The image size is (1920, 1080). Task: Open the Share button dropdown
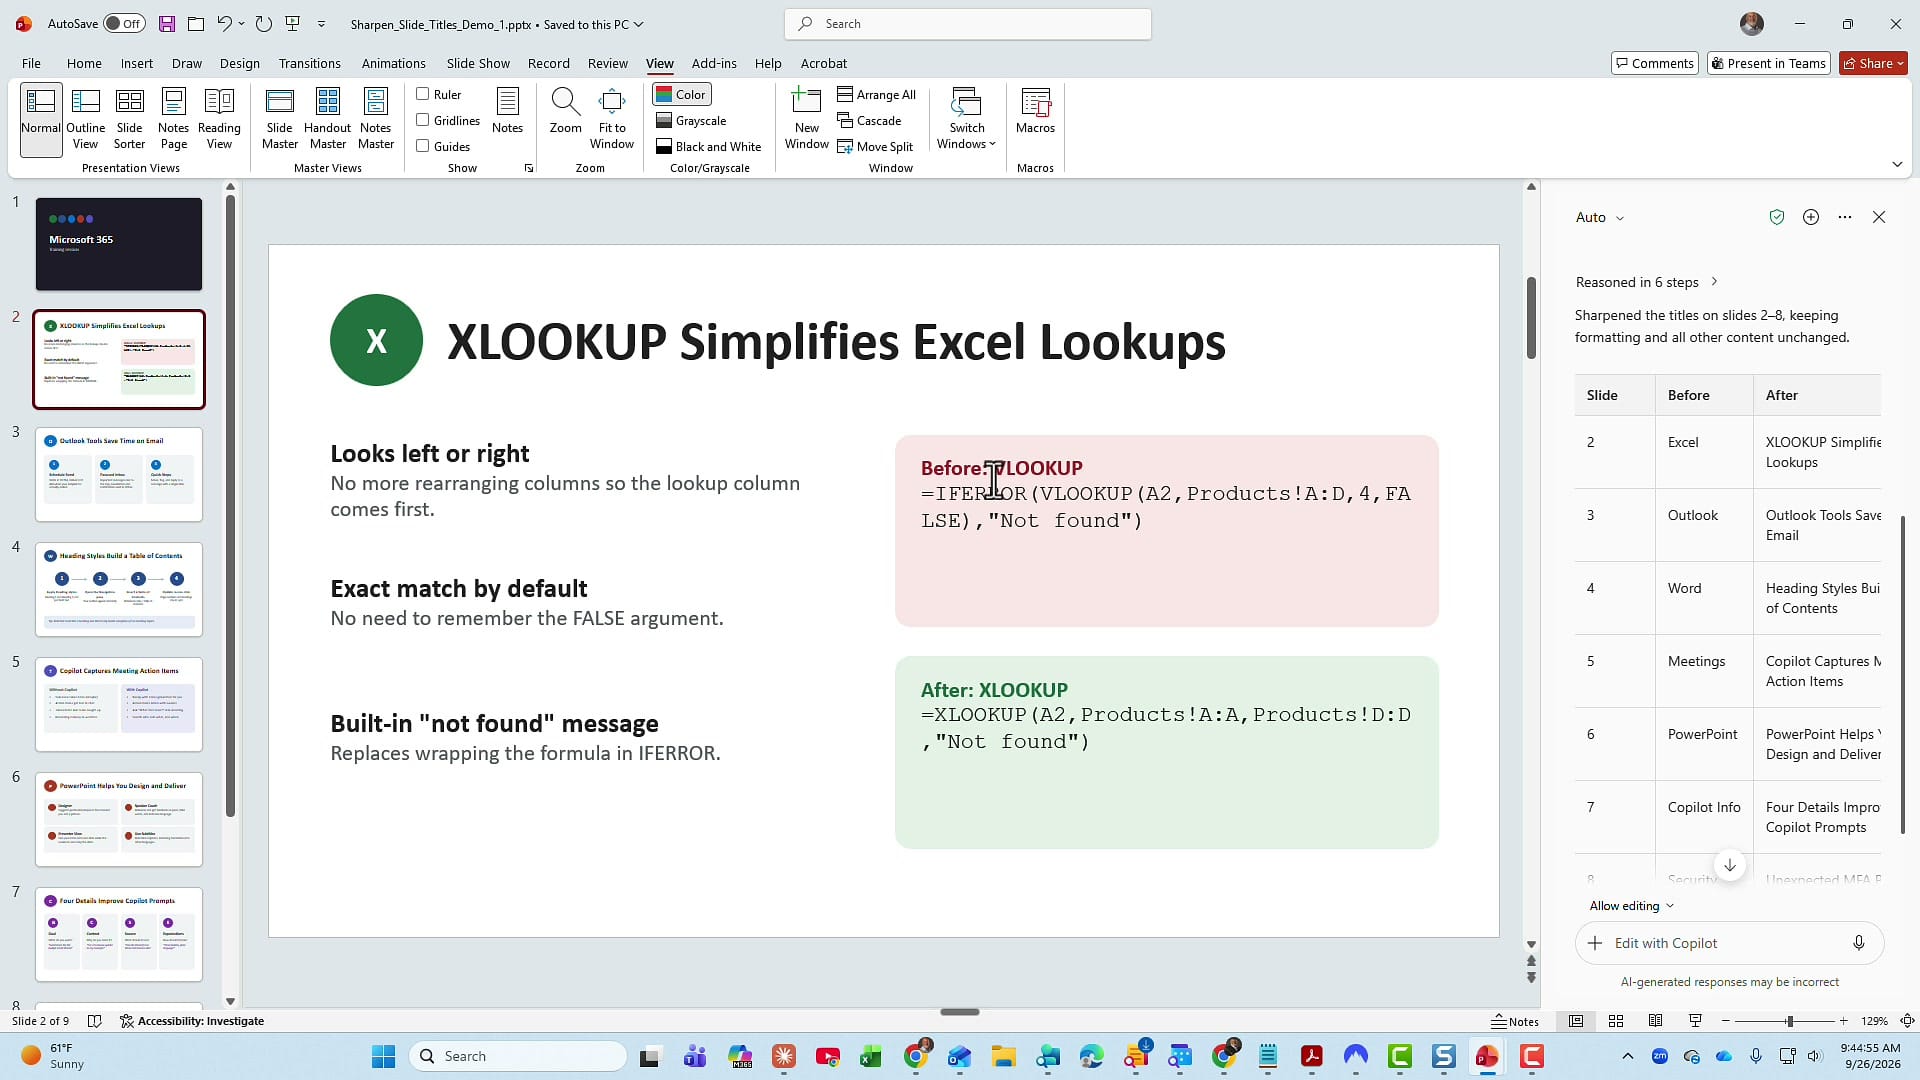tap(1873, 63)
